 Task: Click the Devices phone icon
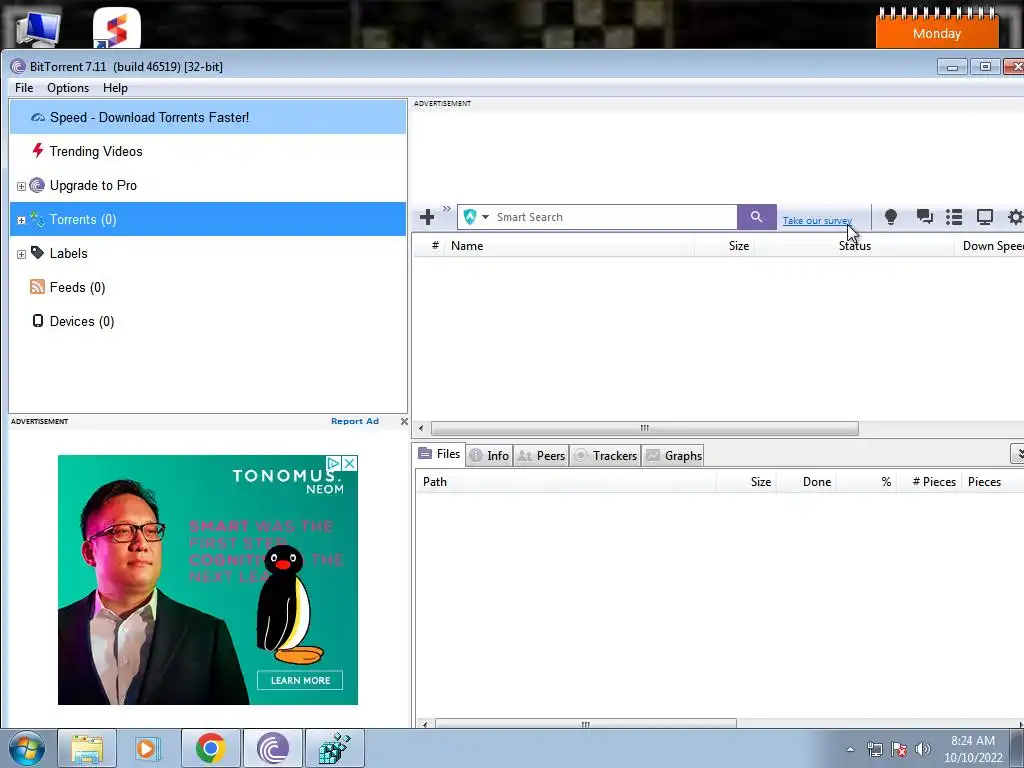pos(38,321)
